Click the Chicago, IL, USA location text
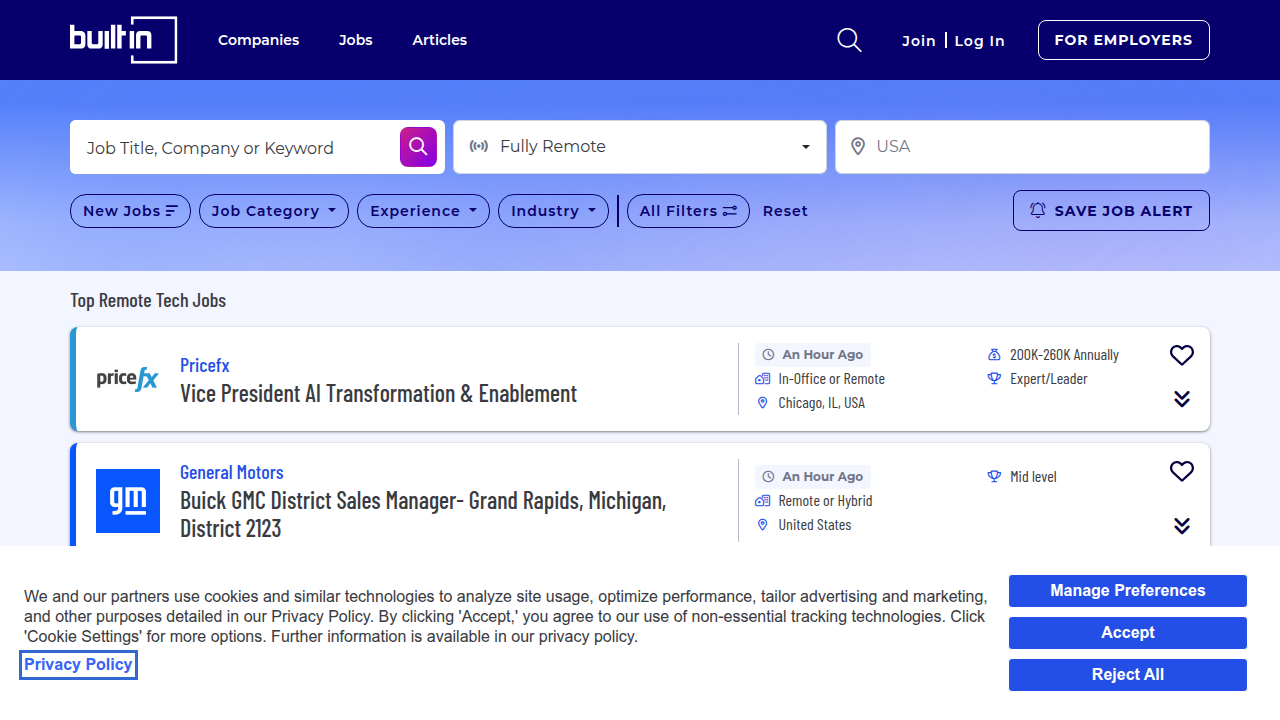 (822, 403)
